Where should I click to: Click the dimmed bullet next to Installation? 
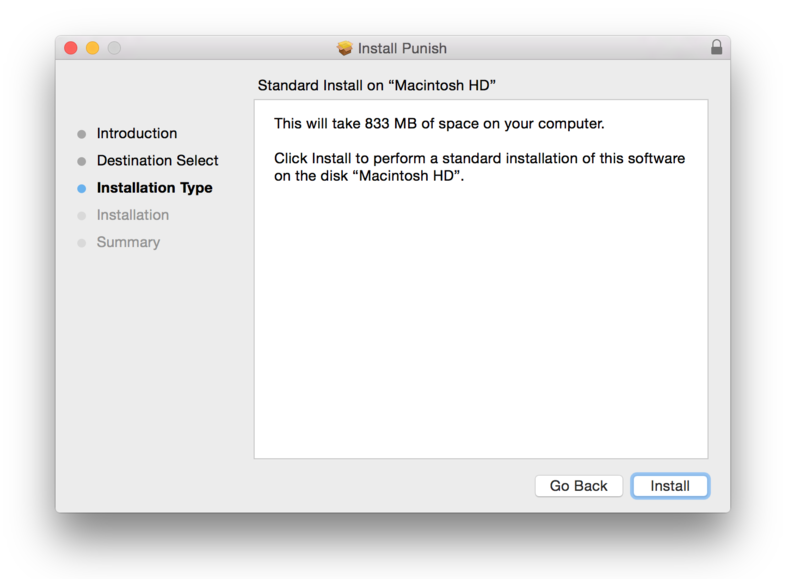pos(82,215)
